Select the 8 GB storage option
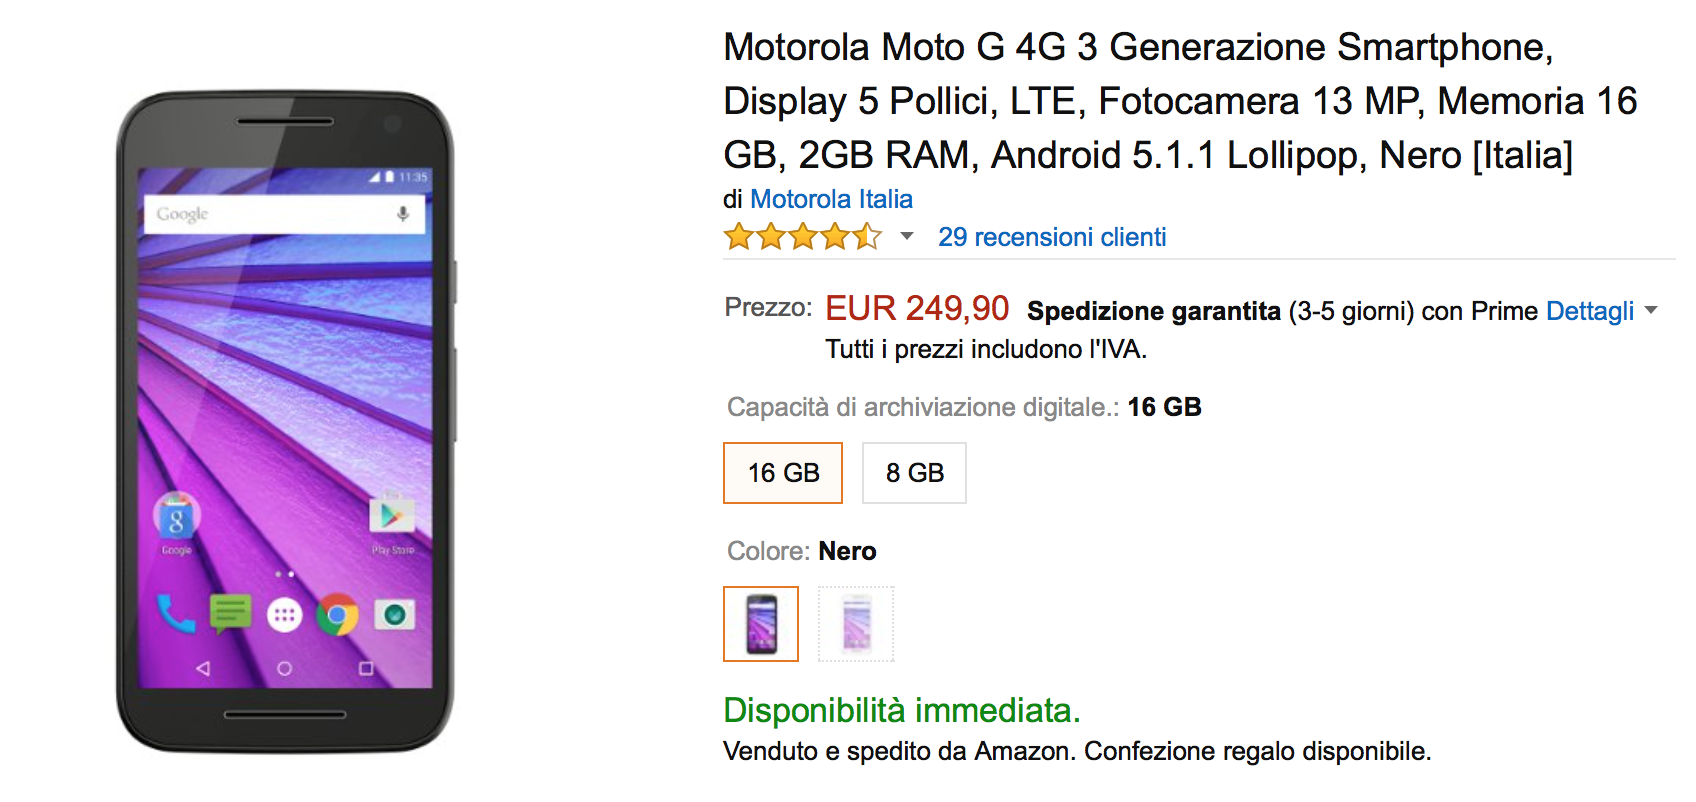Viewport: 1696px width, 802px height. pos(914,473)
